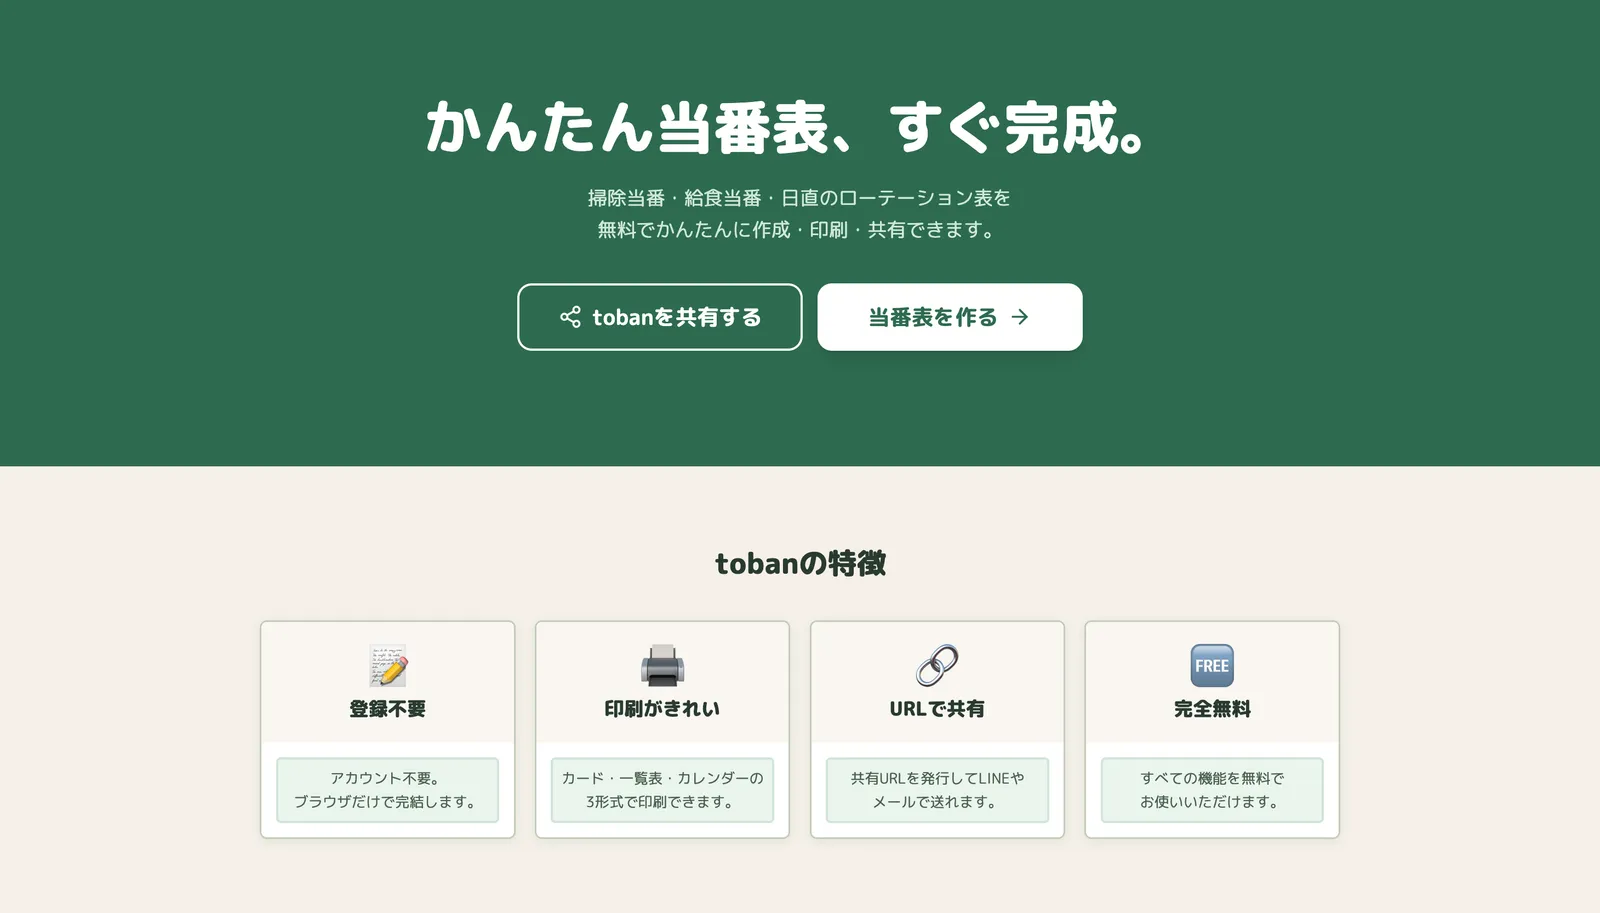Viewport: 1600px width, 913px height.
Task: Click the 共有URLを発行してLINE description box
Action: [937, 790]
